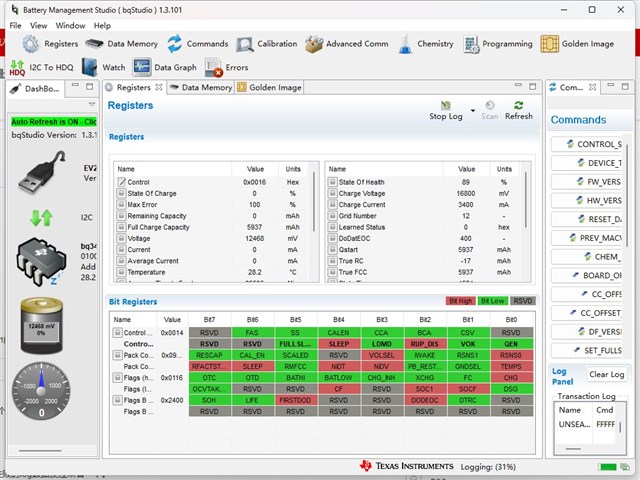The width and height of the screenshot is (640, 480).
Task: Toggle the log checkbox for Control register
Action: 122,182
